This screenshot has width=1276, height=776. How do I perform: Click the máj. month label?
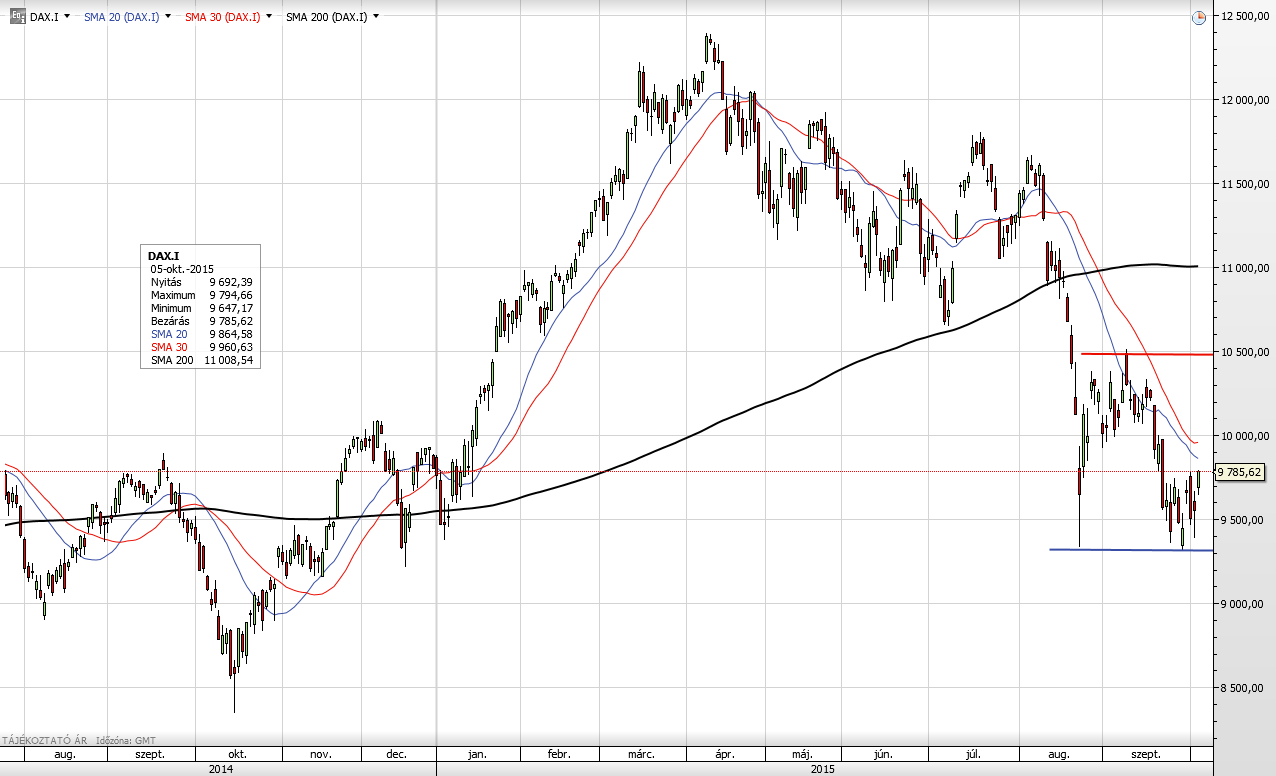(x=802, y=754)
